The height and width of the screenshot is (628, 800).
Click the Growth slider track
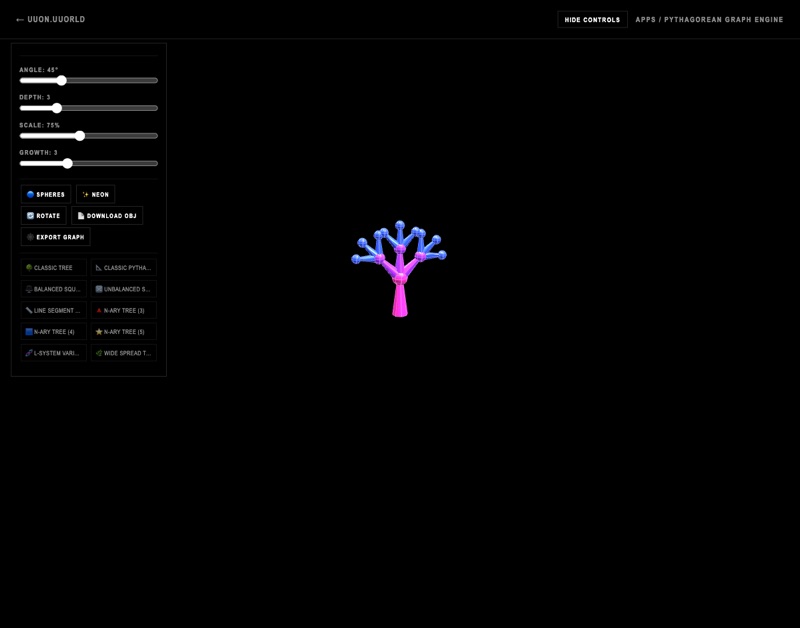point(89,163)
